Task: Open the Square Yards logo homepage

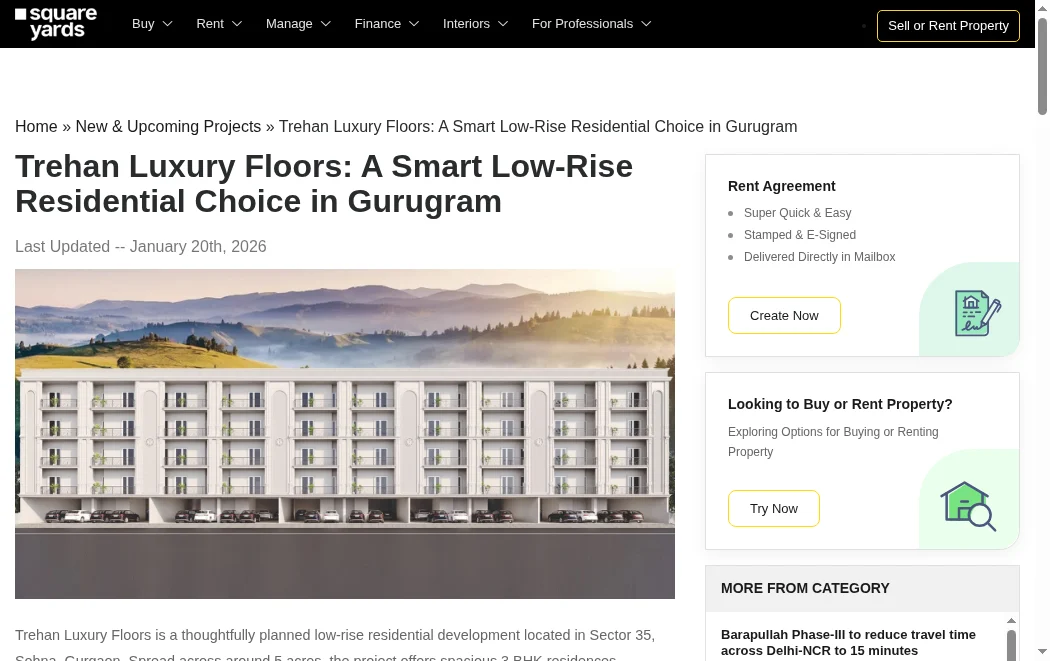Action: click(x=56, y=23)
